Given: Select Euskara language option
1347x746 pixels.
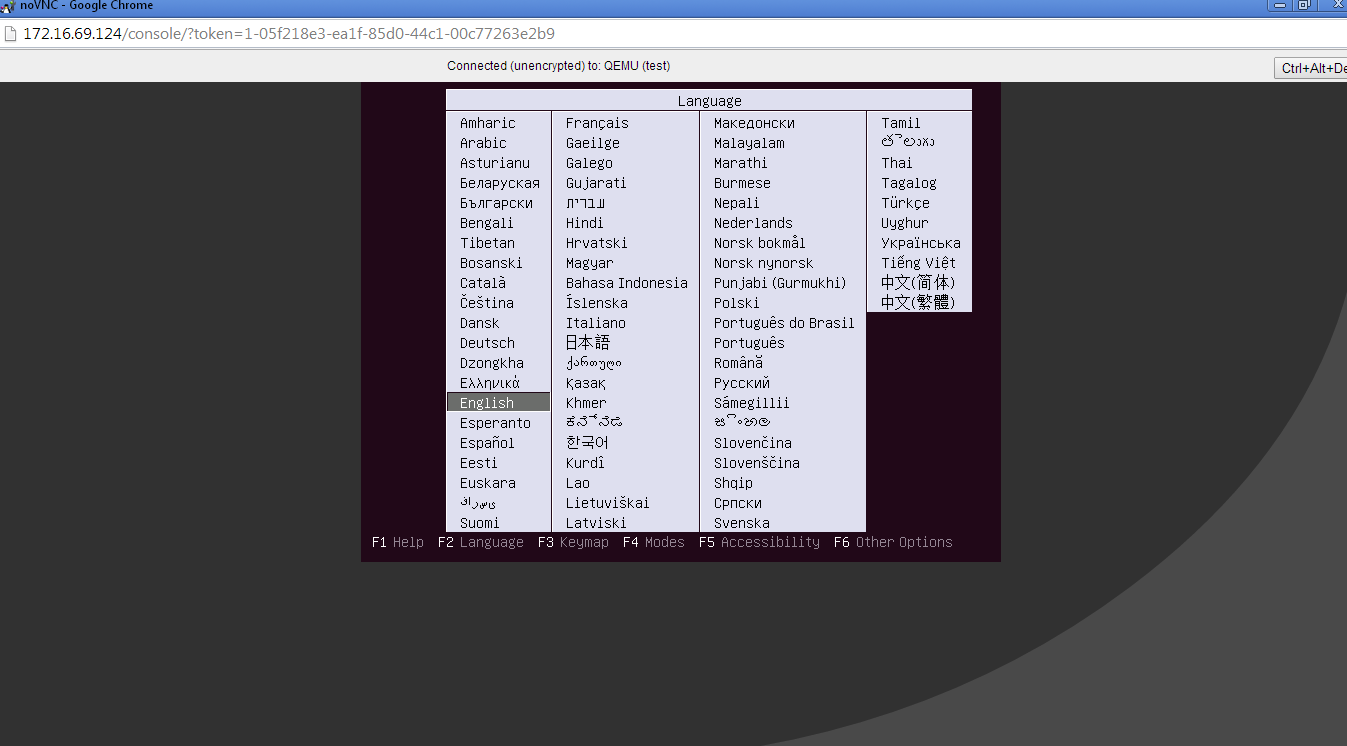Looking at the screenshot, I should click(488, 483).
